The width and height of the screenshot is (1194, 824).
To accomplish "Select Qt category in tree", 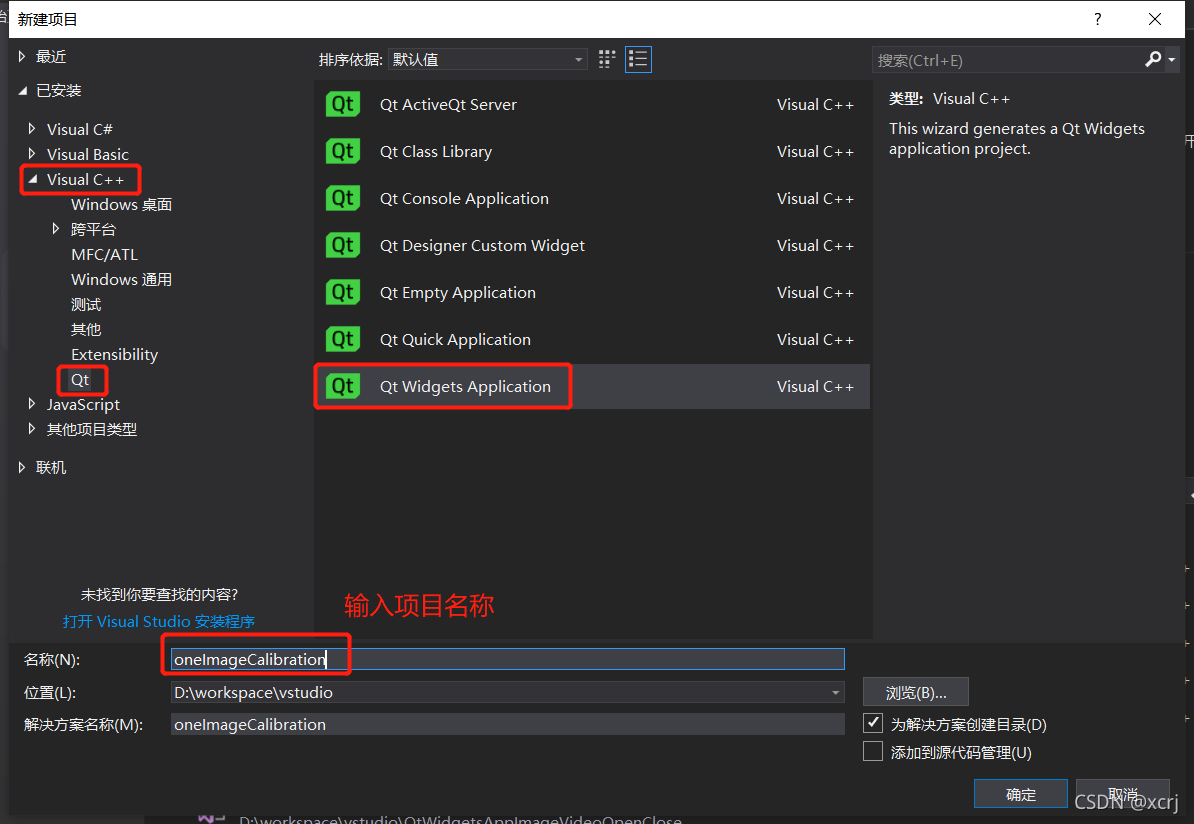I will [80, 379].
